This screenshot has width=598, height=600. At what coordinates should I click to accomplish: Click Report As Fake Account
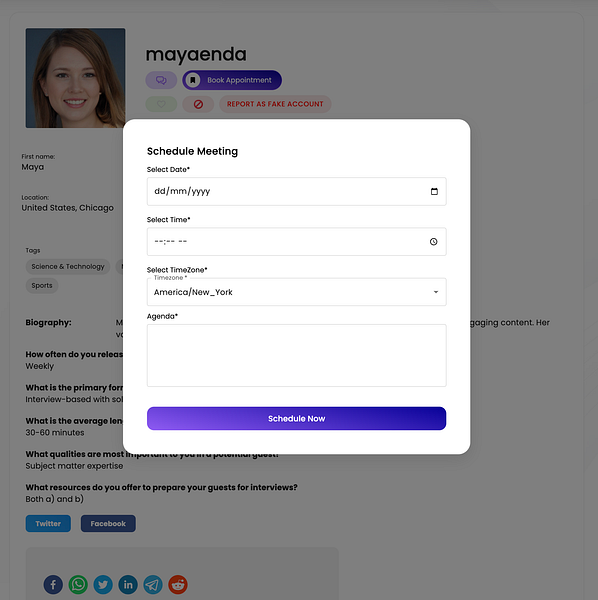(275, 104)
